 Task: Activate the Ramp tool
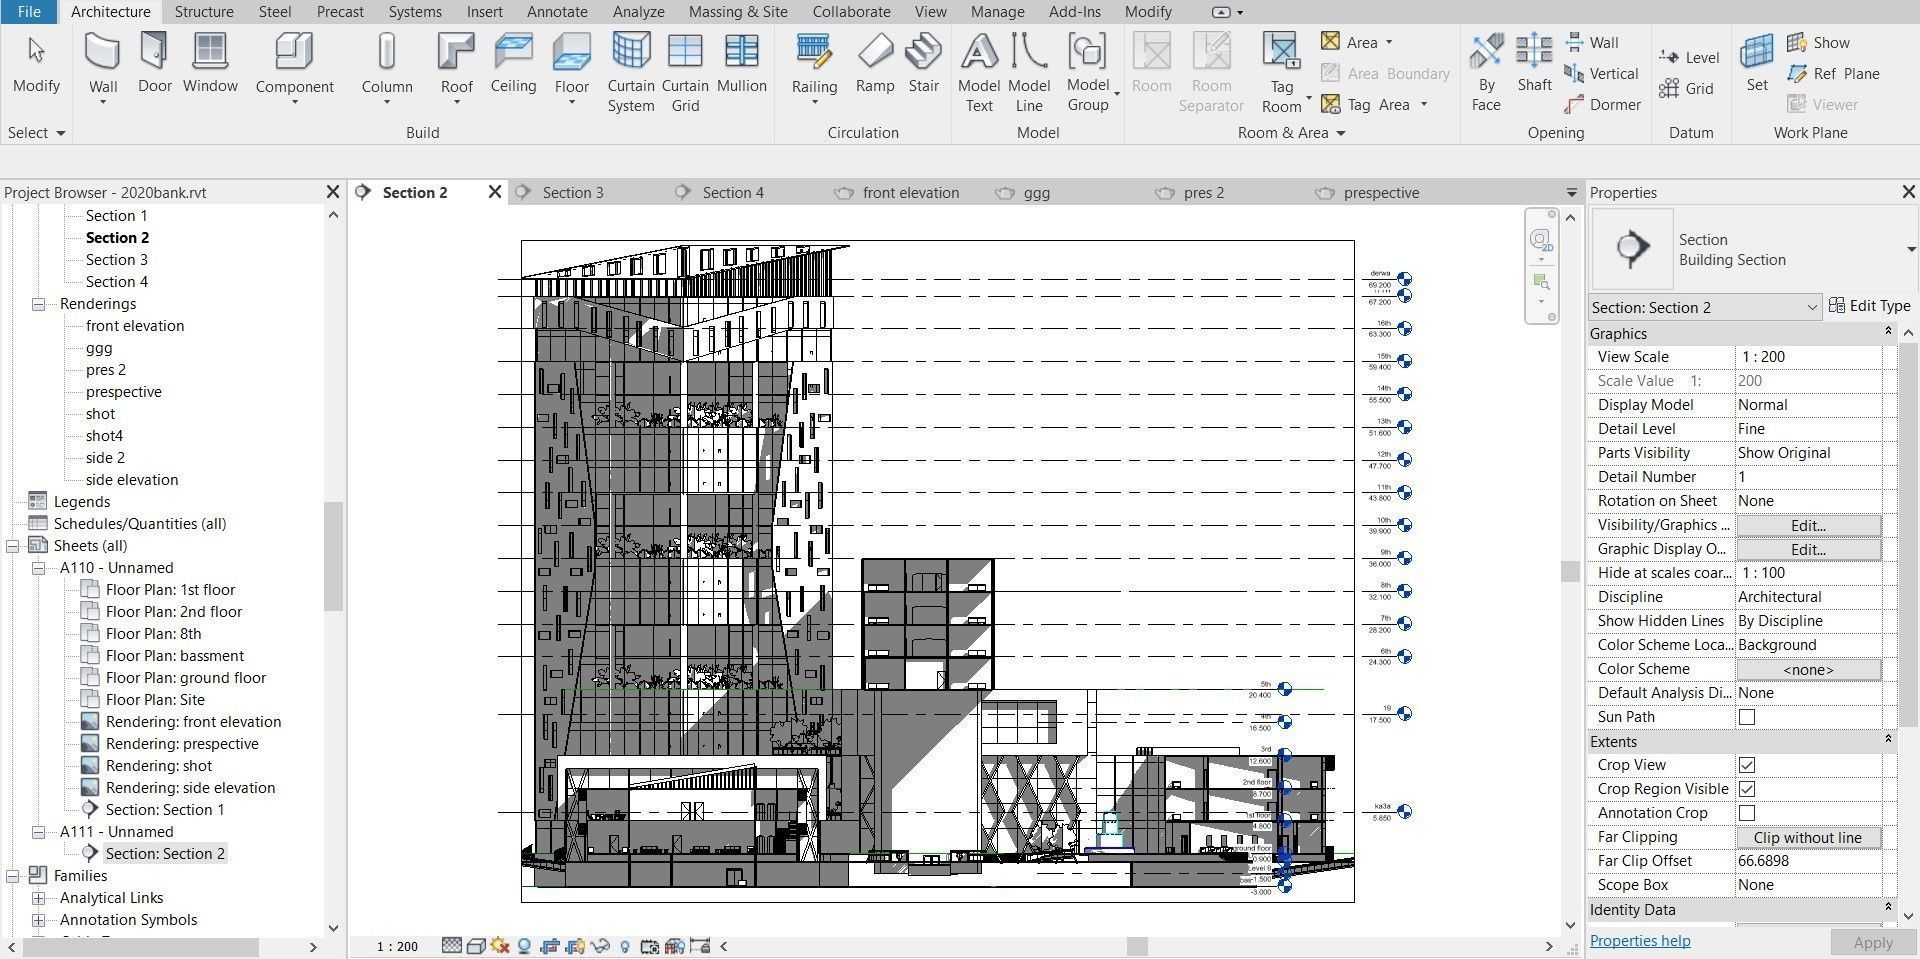[874, 65]
